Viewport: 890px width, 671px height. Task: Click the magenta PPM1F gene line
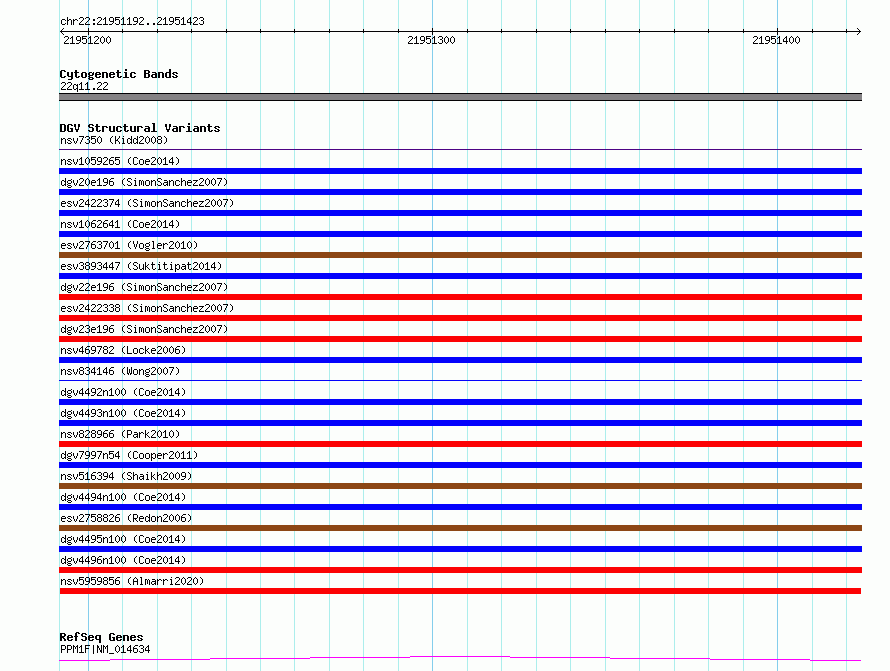click(x=460, y=659)
